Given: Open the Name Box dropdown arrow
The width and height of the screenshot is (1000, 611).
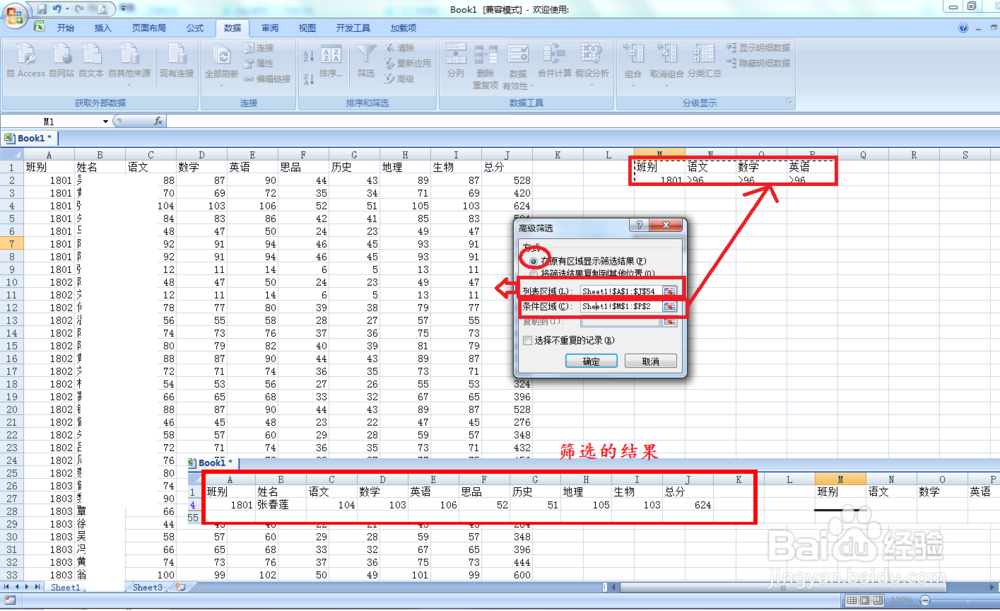Looking at the screenshot, I should (x=105, y=121).
